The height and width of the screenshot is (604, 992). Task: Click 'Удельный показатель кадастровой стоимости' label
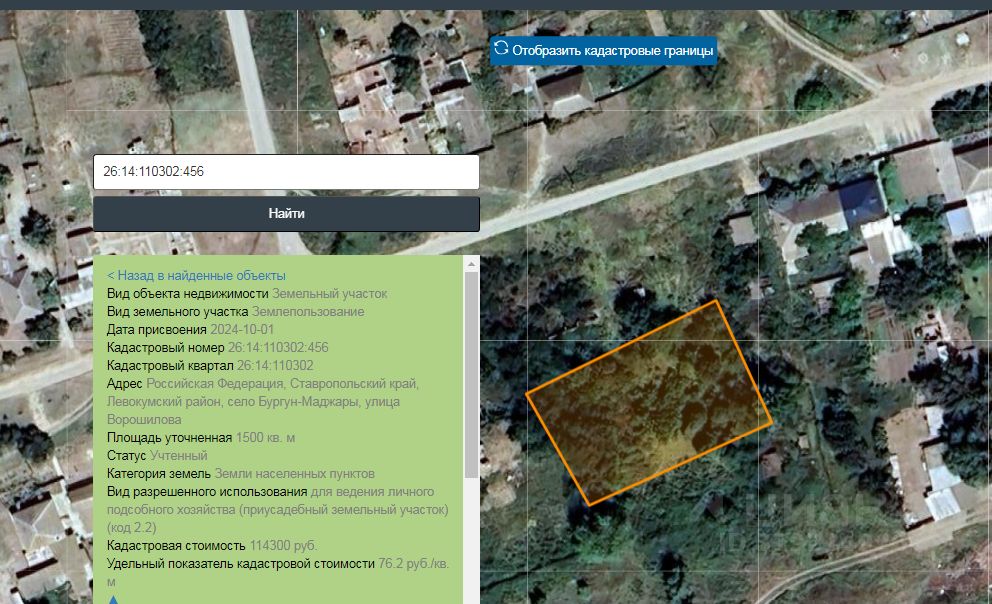[x=240, y=564]
